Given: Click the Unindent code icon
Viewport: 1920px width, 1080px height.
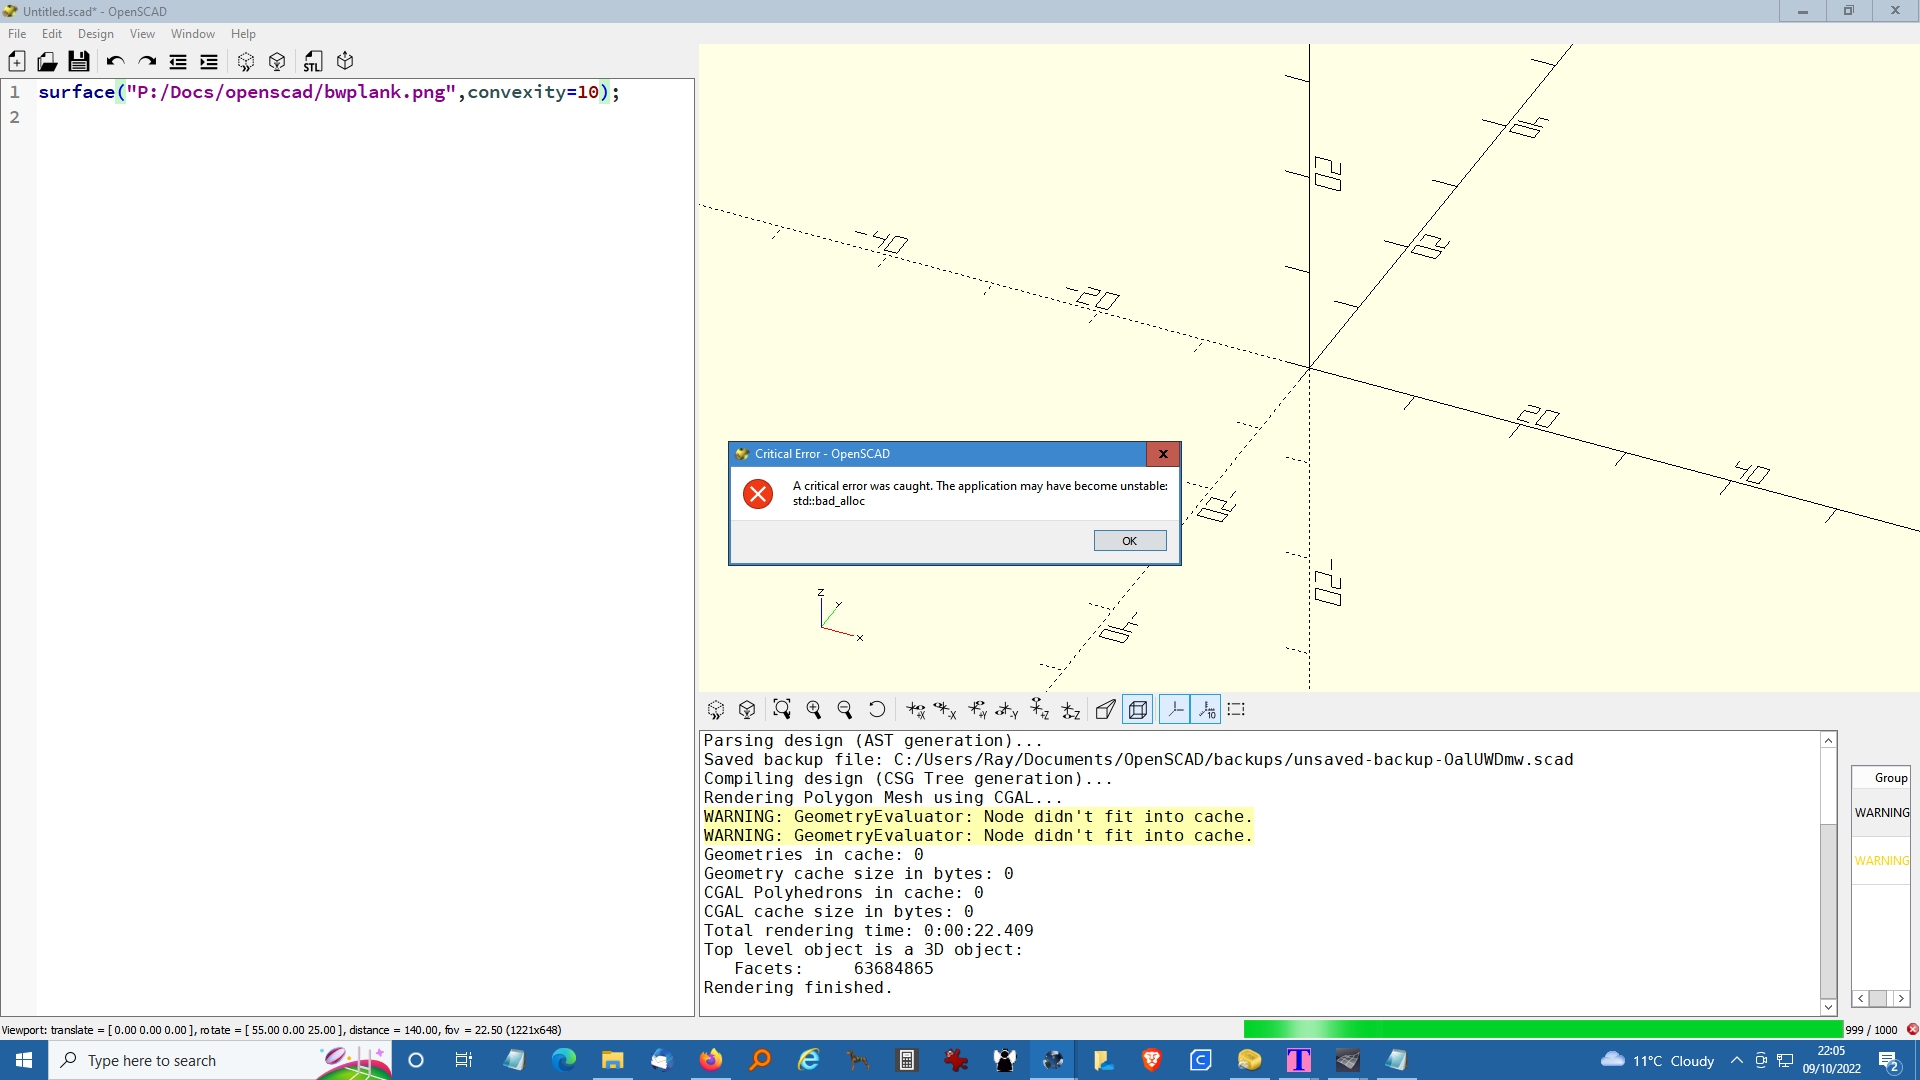Looking at the screenshot, I should tap(178, 62).
